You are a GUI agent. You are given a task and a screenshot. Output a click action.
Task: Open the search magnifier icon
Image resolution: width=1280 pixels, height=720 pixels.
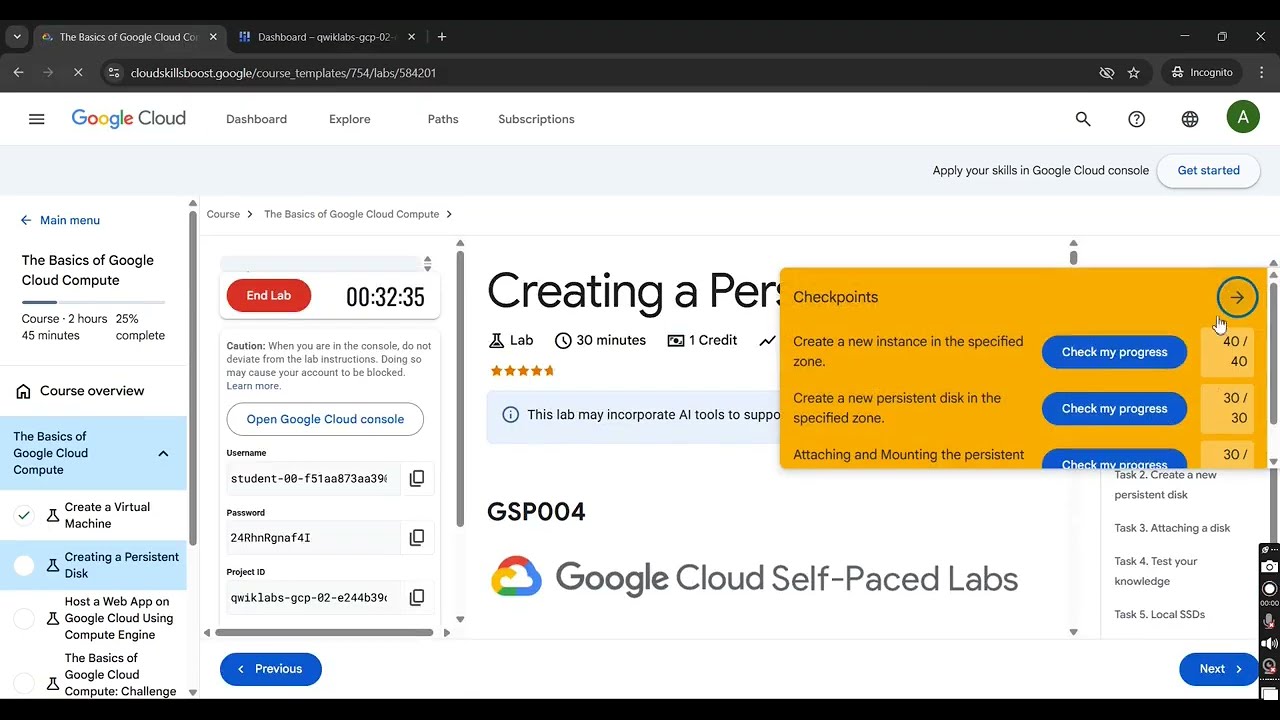[1083, 119]
